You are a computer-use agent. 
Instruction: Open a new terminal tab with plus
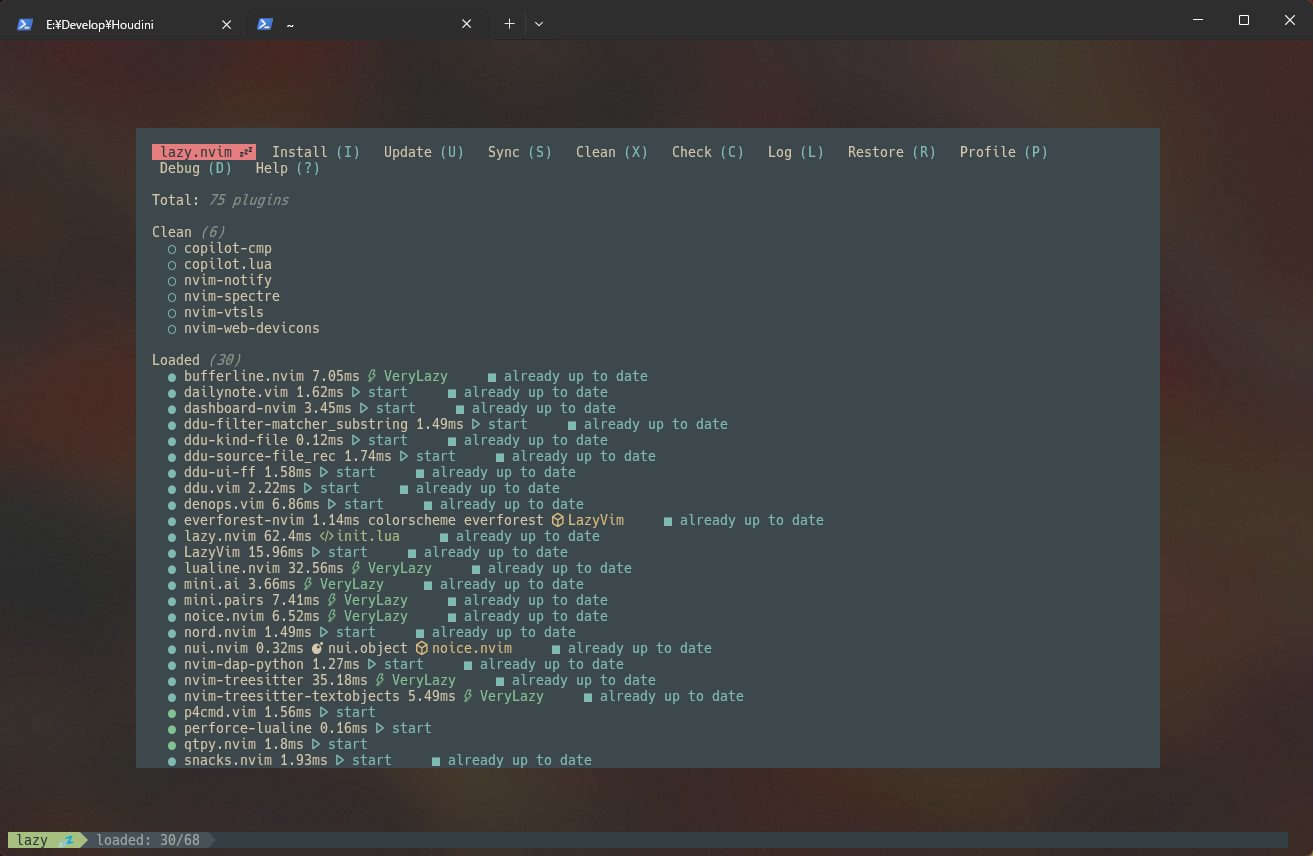click(x=509, y=24)
